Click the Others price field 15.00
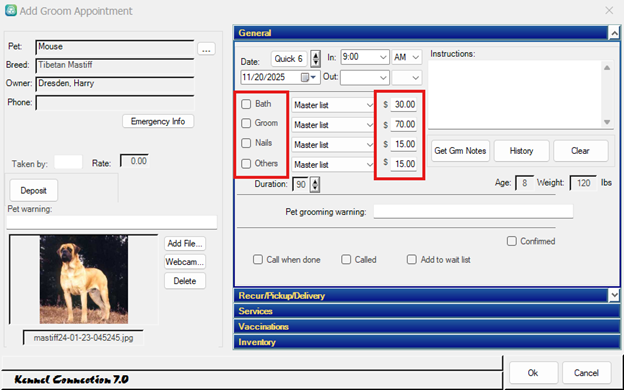The height and width of the screenshot is (390, 624). coord(404,164)
